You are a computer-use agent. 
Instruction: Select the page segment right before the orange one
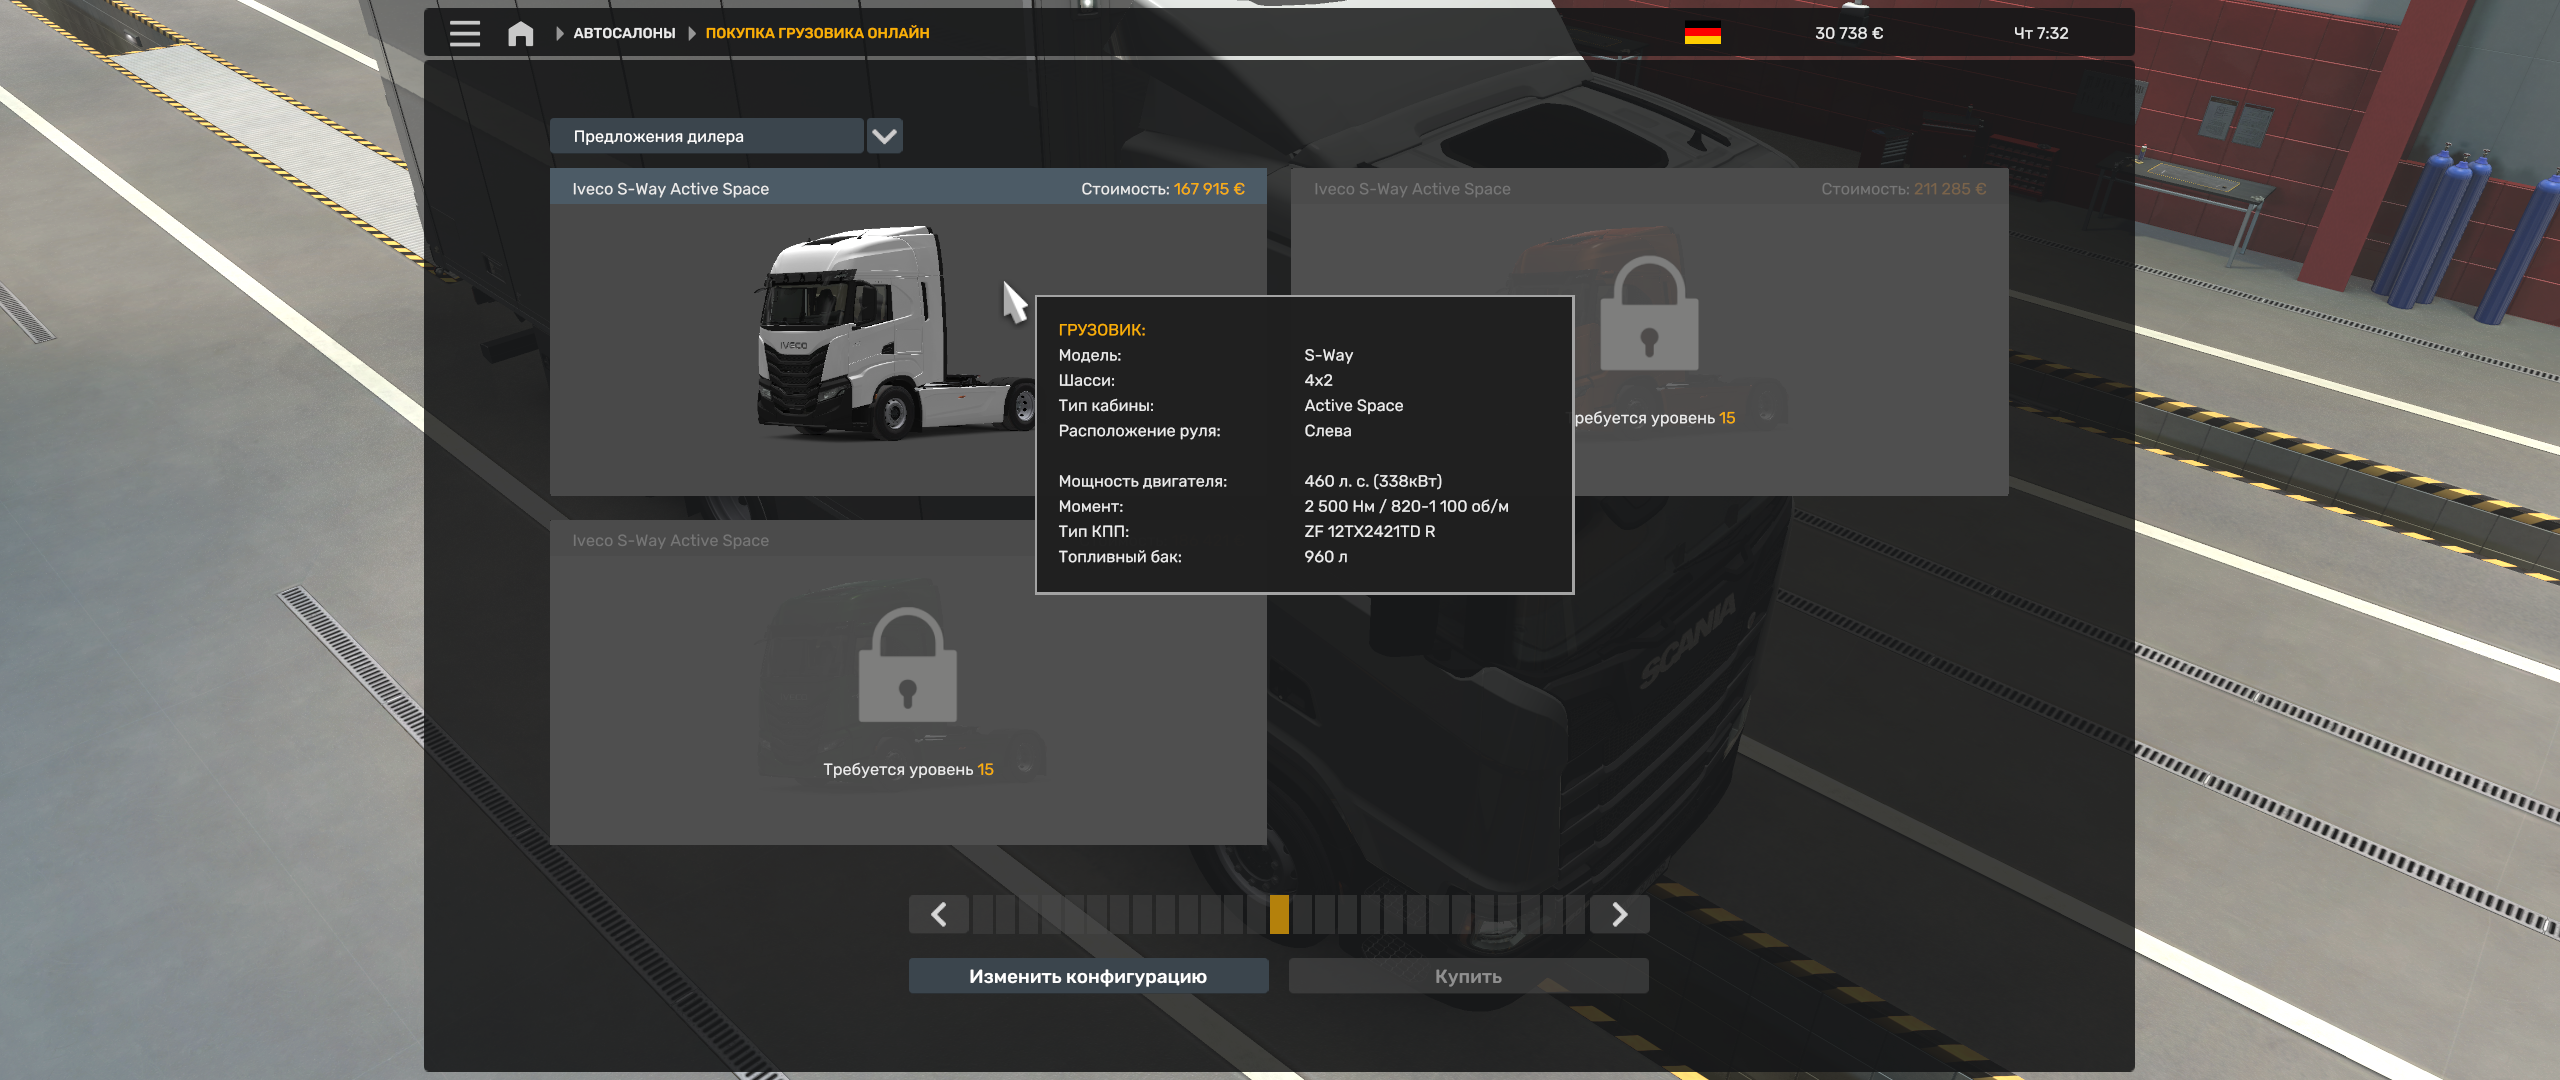tap(1256, 914)
